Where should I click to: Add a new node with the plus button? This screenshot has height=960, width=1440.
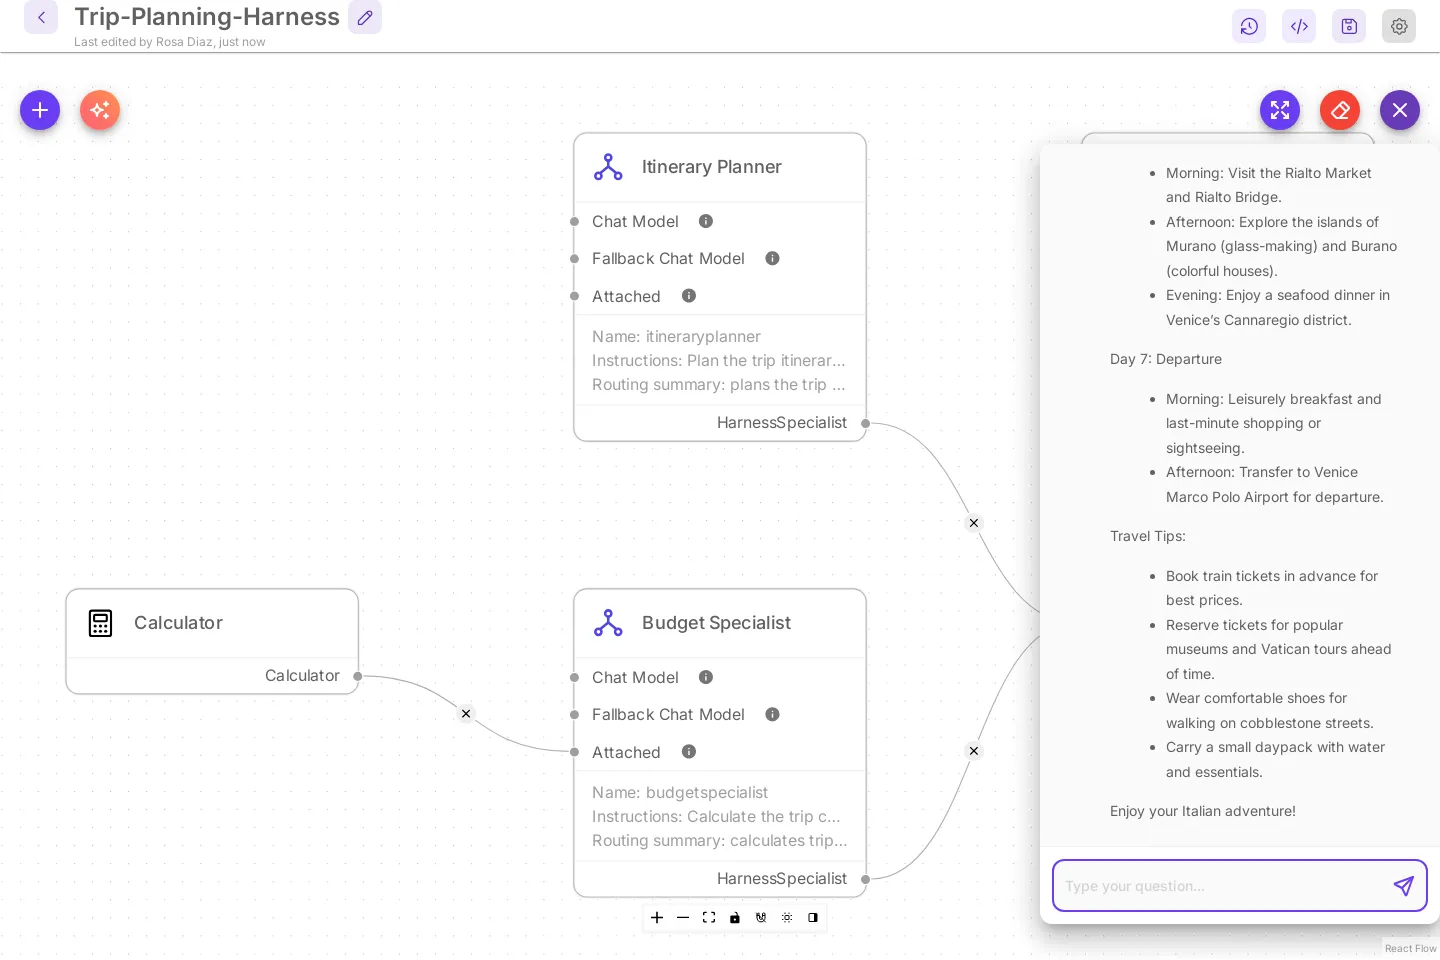(40, 110)
